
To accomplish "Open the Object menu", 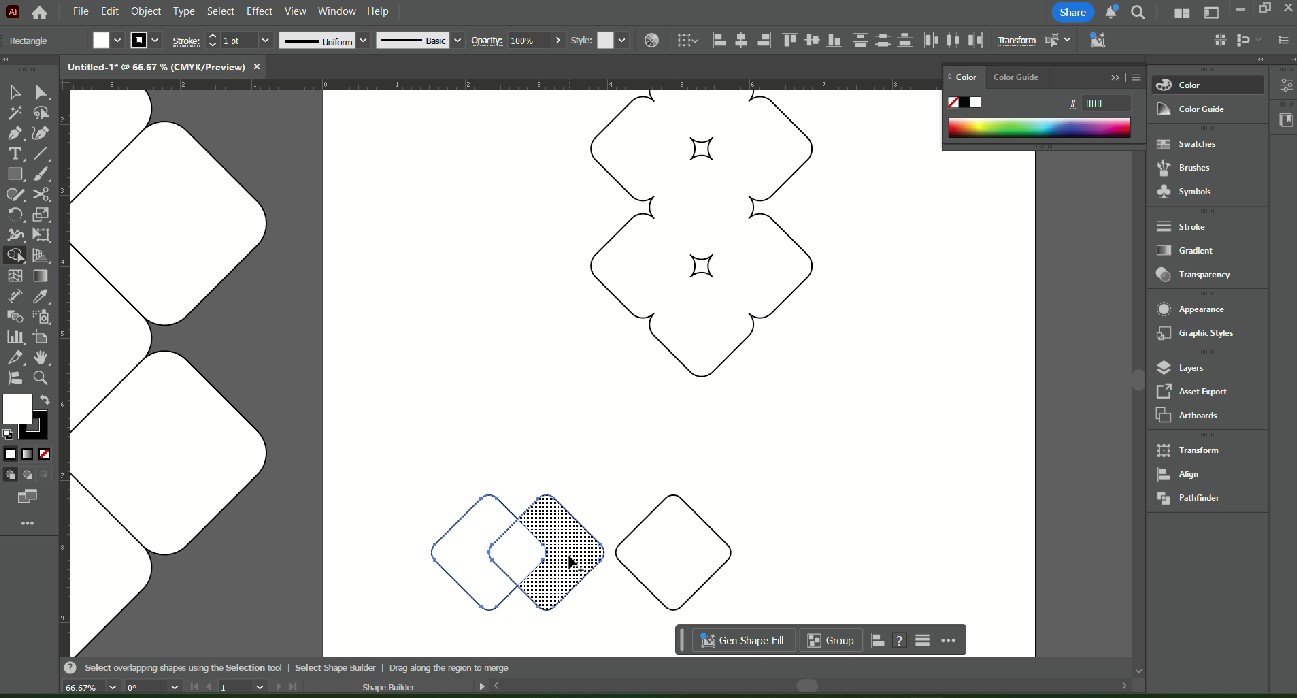I will point(146,11).
